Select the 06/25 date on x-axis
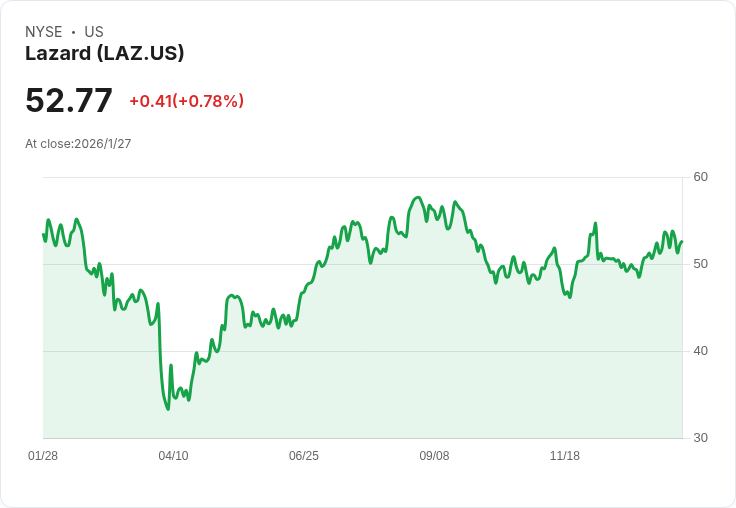 click(304, 456)
